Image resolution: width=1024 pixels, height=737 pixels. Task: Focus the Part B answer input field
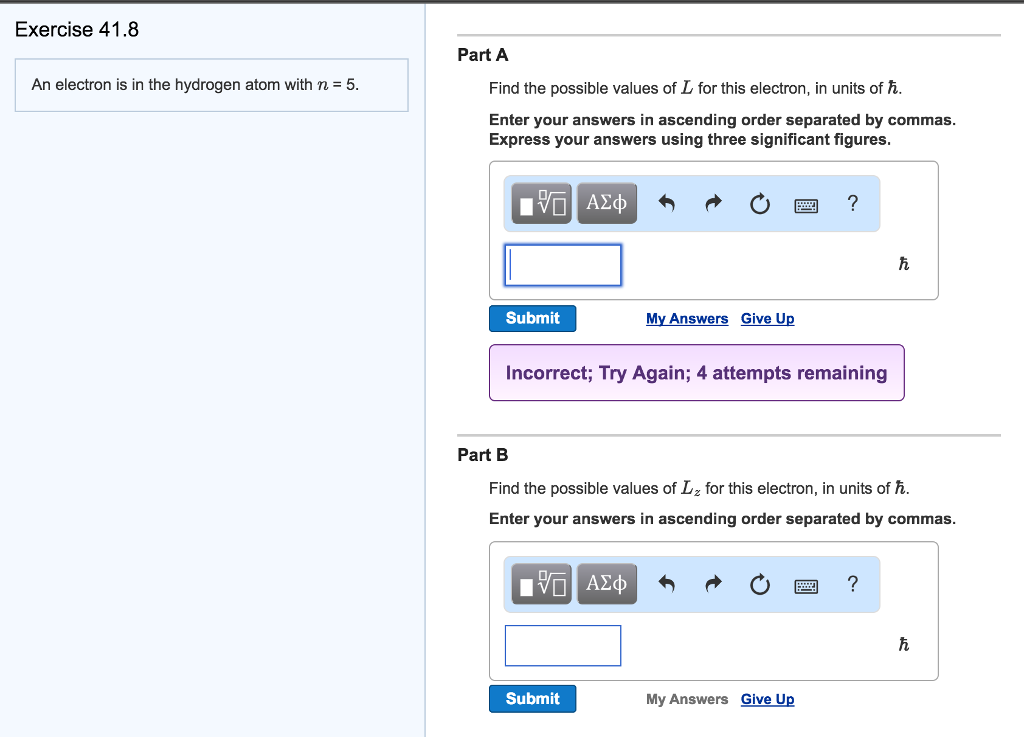coord(563,646)
